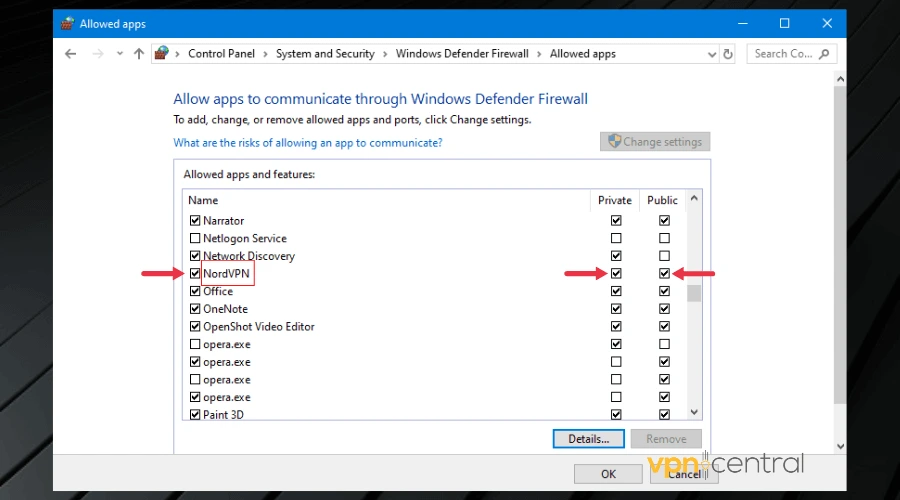
Task: Navigate to Windows Defender Firewall breadcrumb
Action: 462,54
